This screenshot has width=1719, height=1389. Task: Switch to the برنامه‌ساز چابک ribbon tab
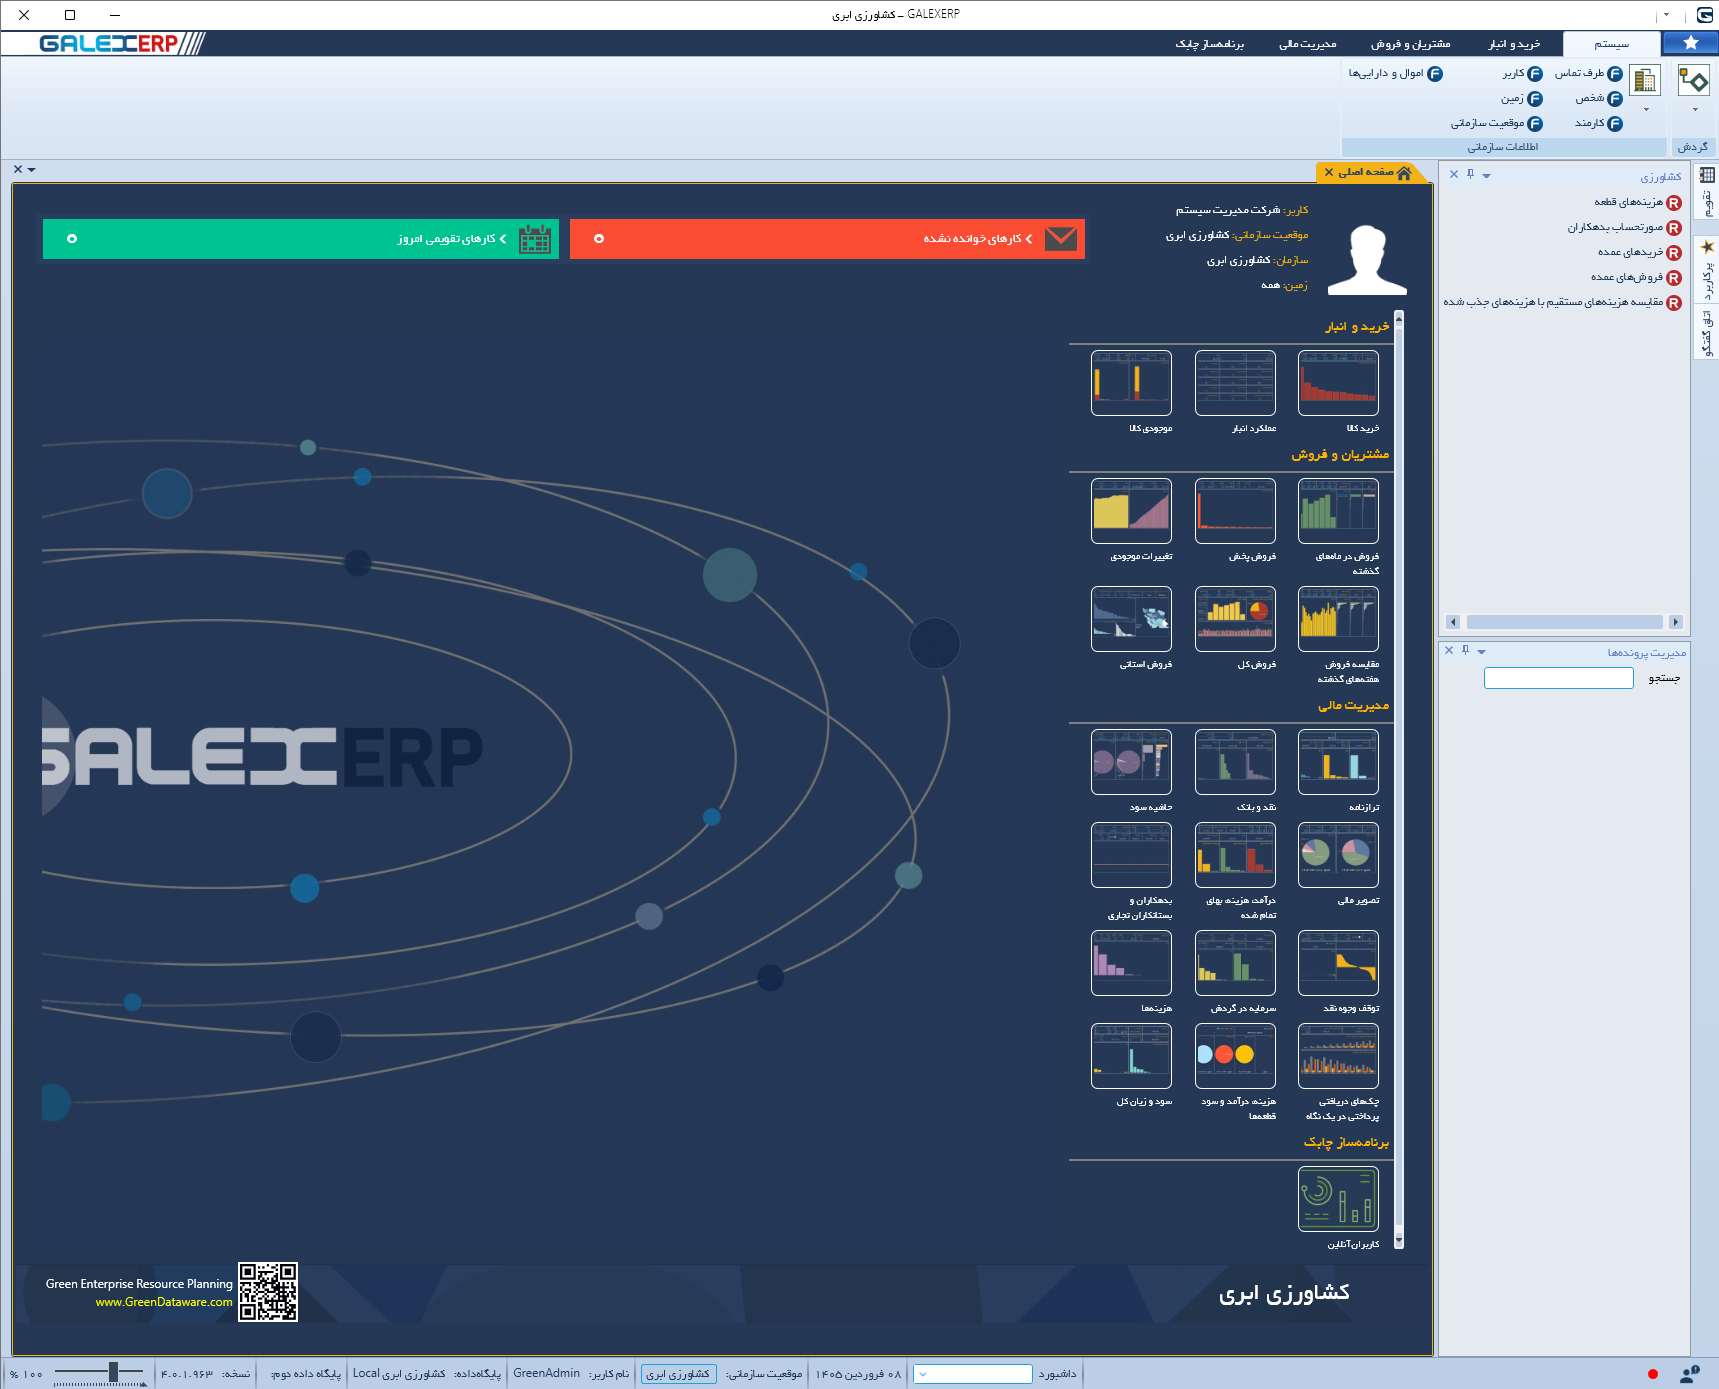(x=1210, y=44)
